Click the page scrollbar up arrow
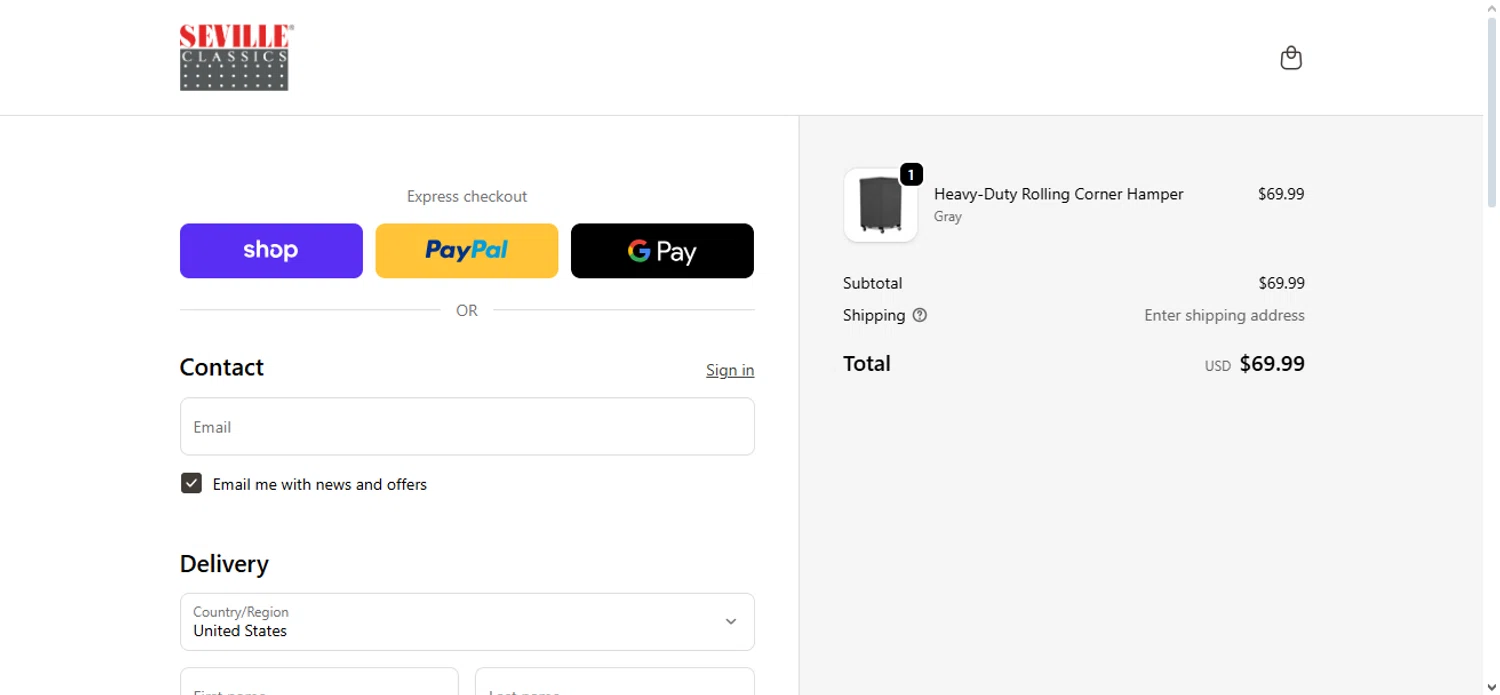 coord(1491,8)
